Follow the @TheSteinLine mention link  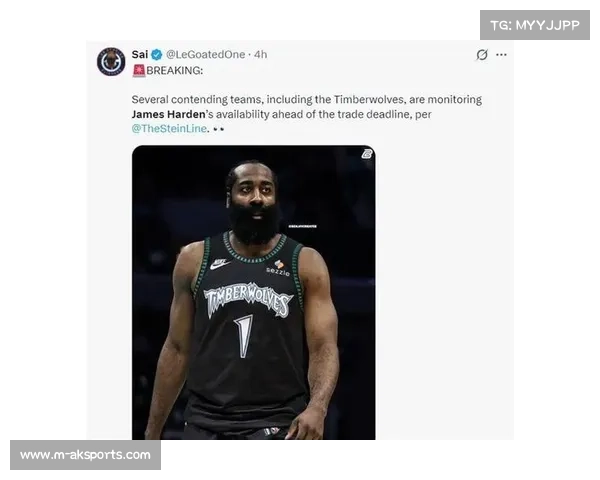point(169,129)
